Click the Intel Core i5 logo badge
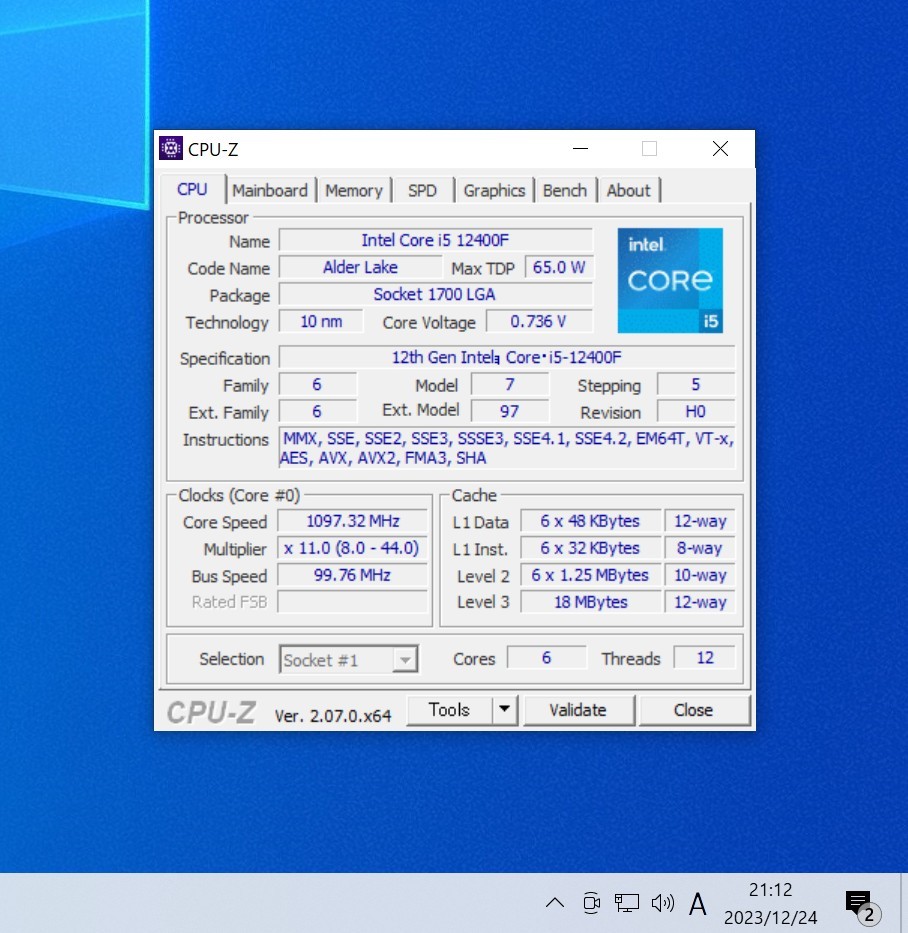The image size is (908, 933). pos(670,280)
